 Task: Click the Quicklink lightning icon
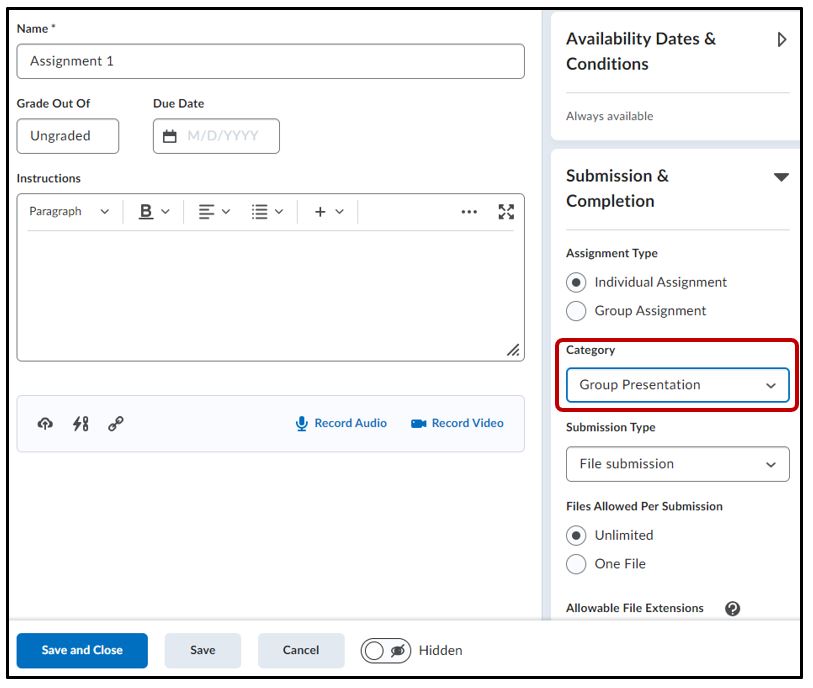click(x=81, y=424)
